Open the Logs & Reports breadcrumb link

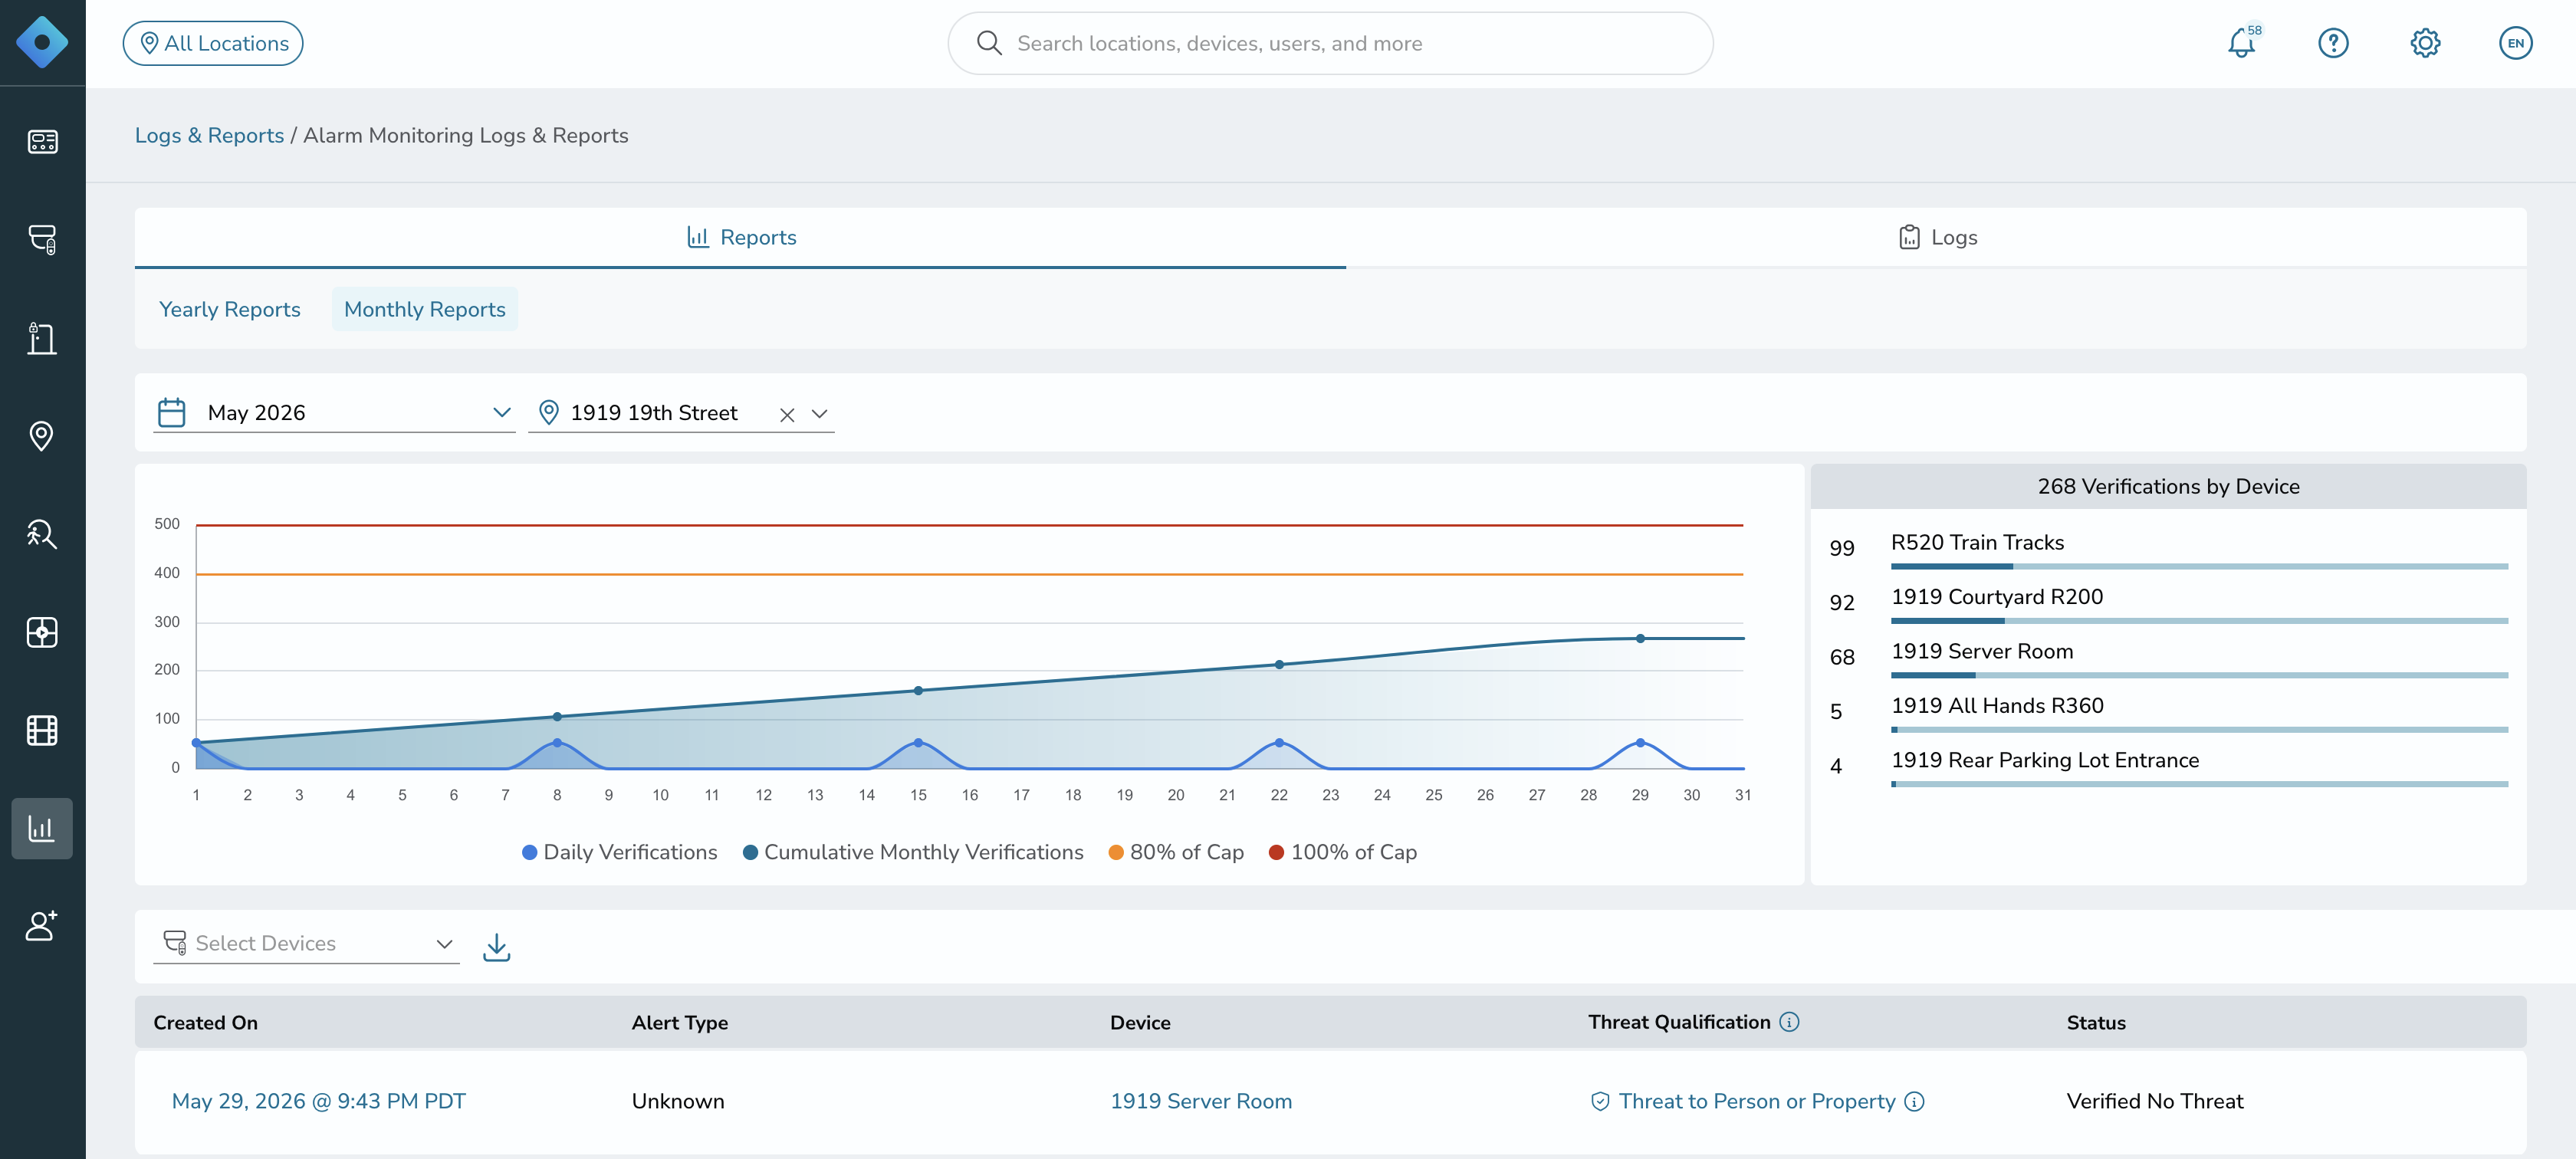[209, 135]
